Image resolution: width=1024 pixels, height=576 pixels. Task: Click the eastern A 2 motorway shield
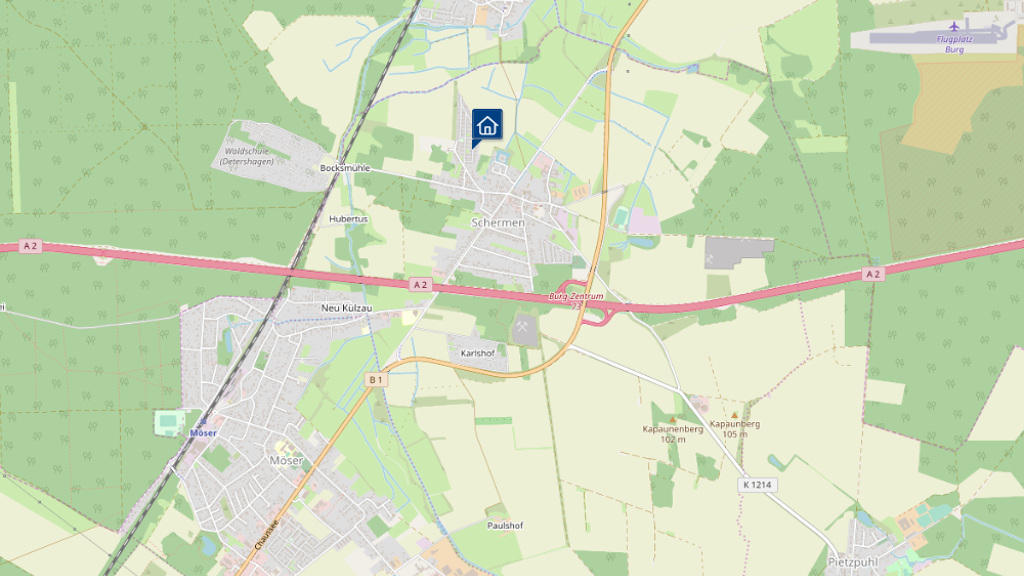coord(873,274)
